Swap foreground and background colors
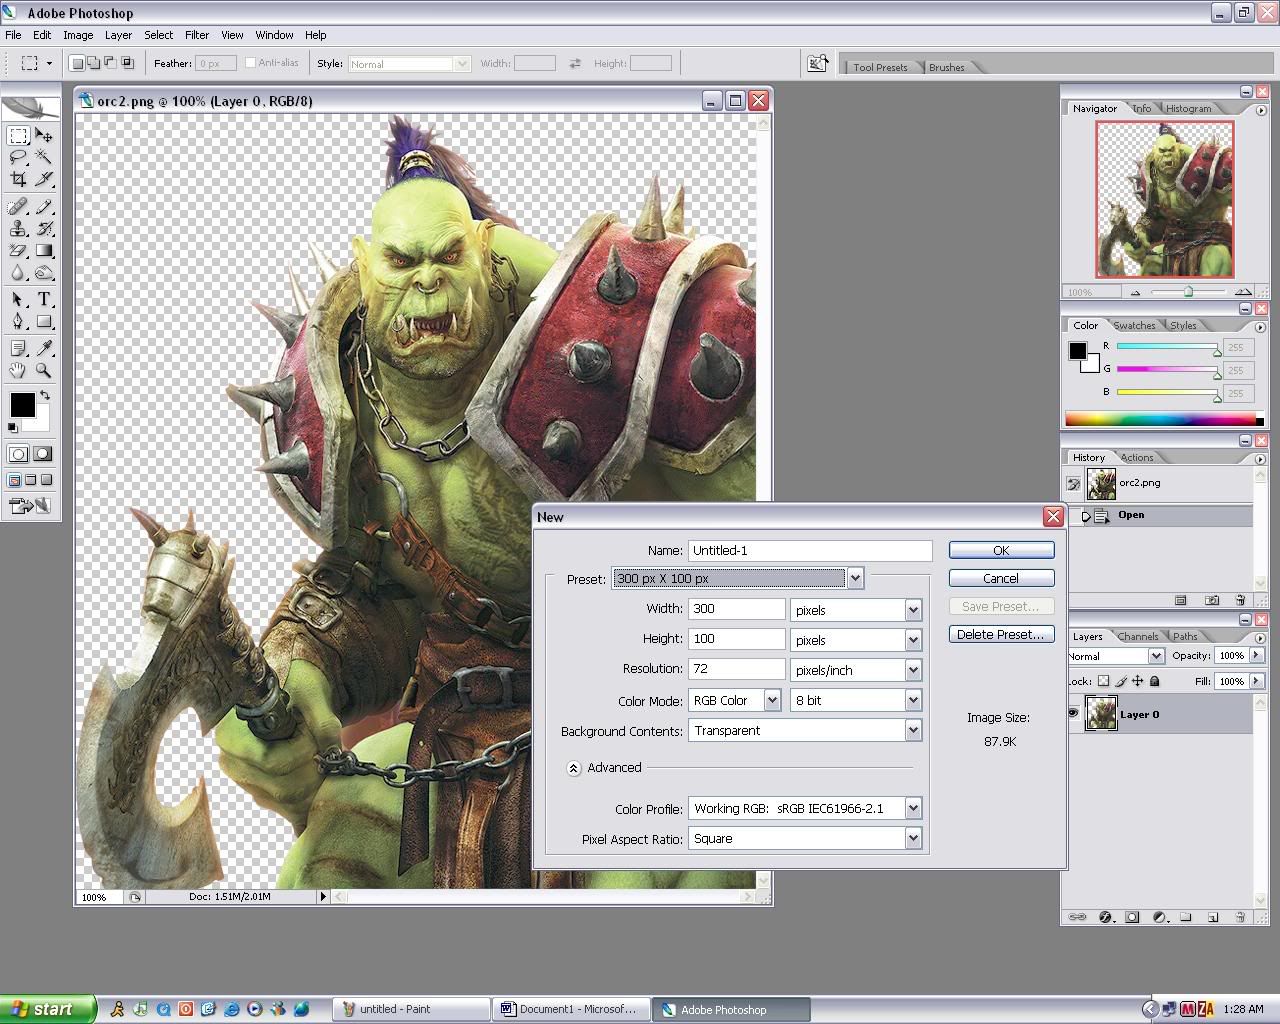The width and height of the screenshot is (1280, 1024). 45,396
